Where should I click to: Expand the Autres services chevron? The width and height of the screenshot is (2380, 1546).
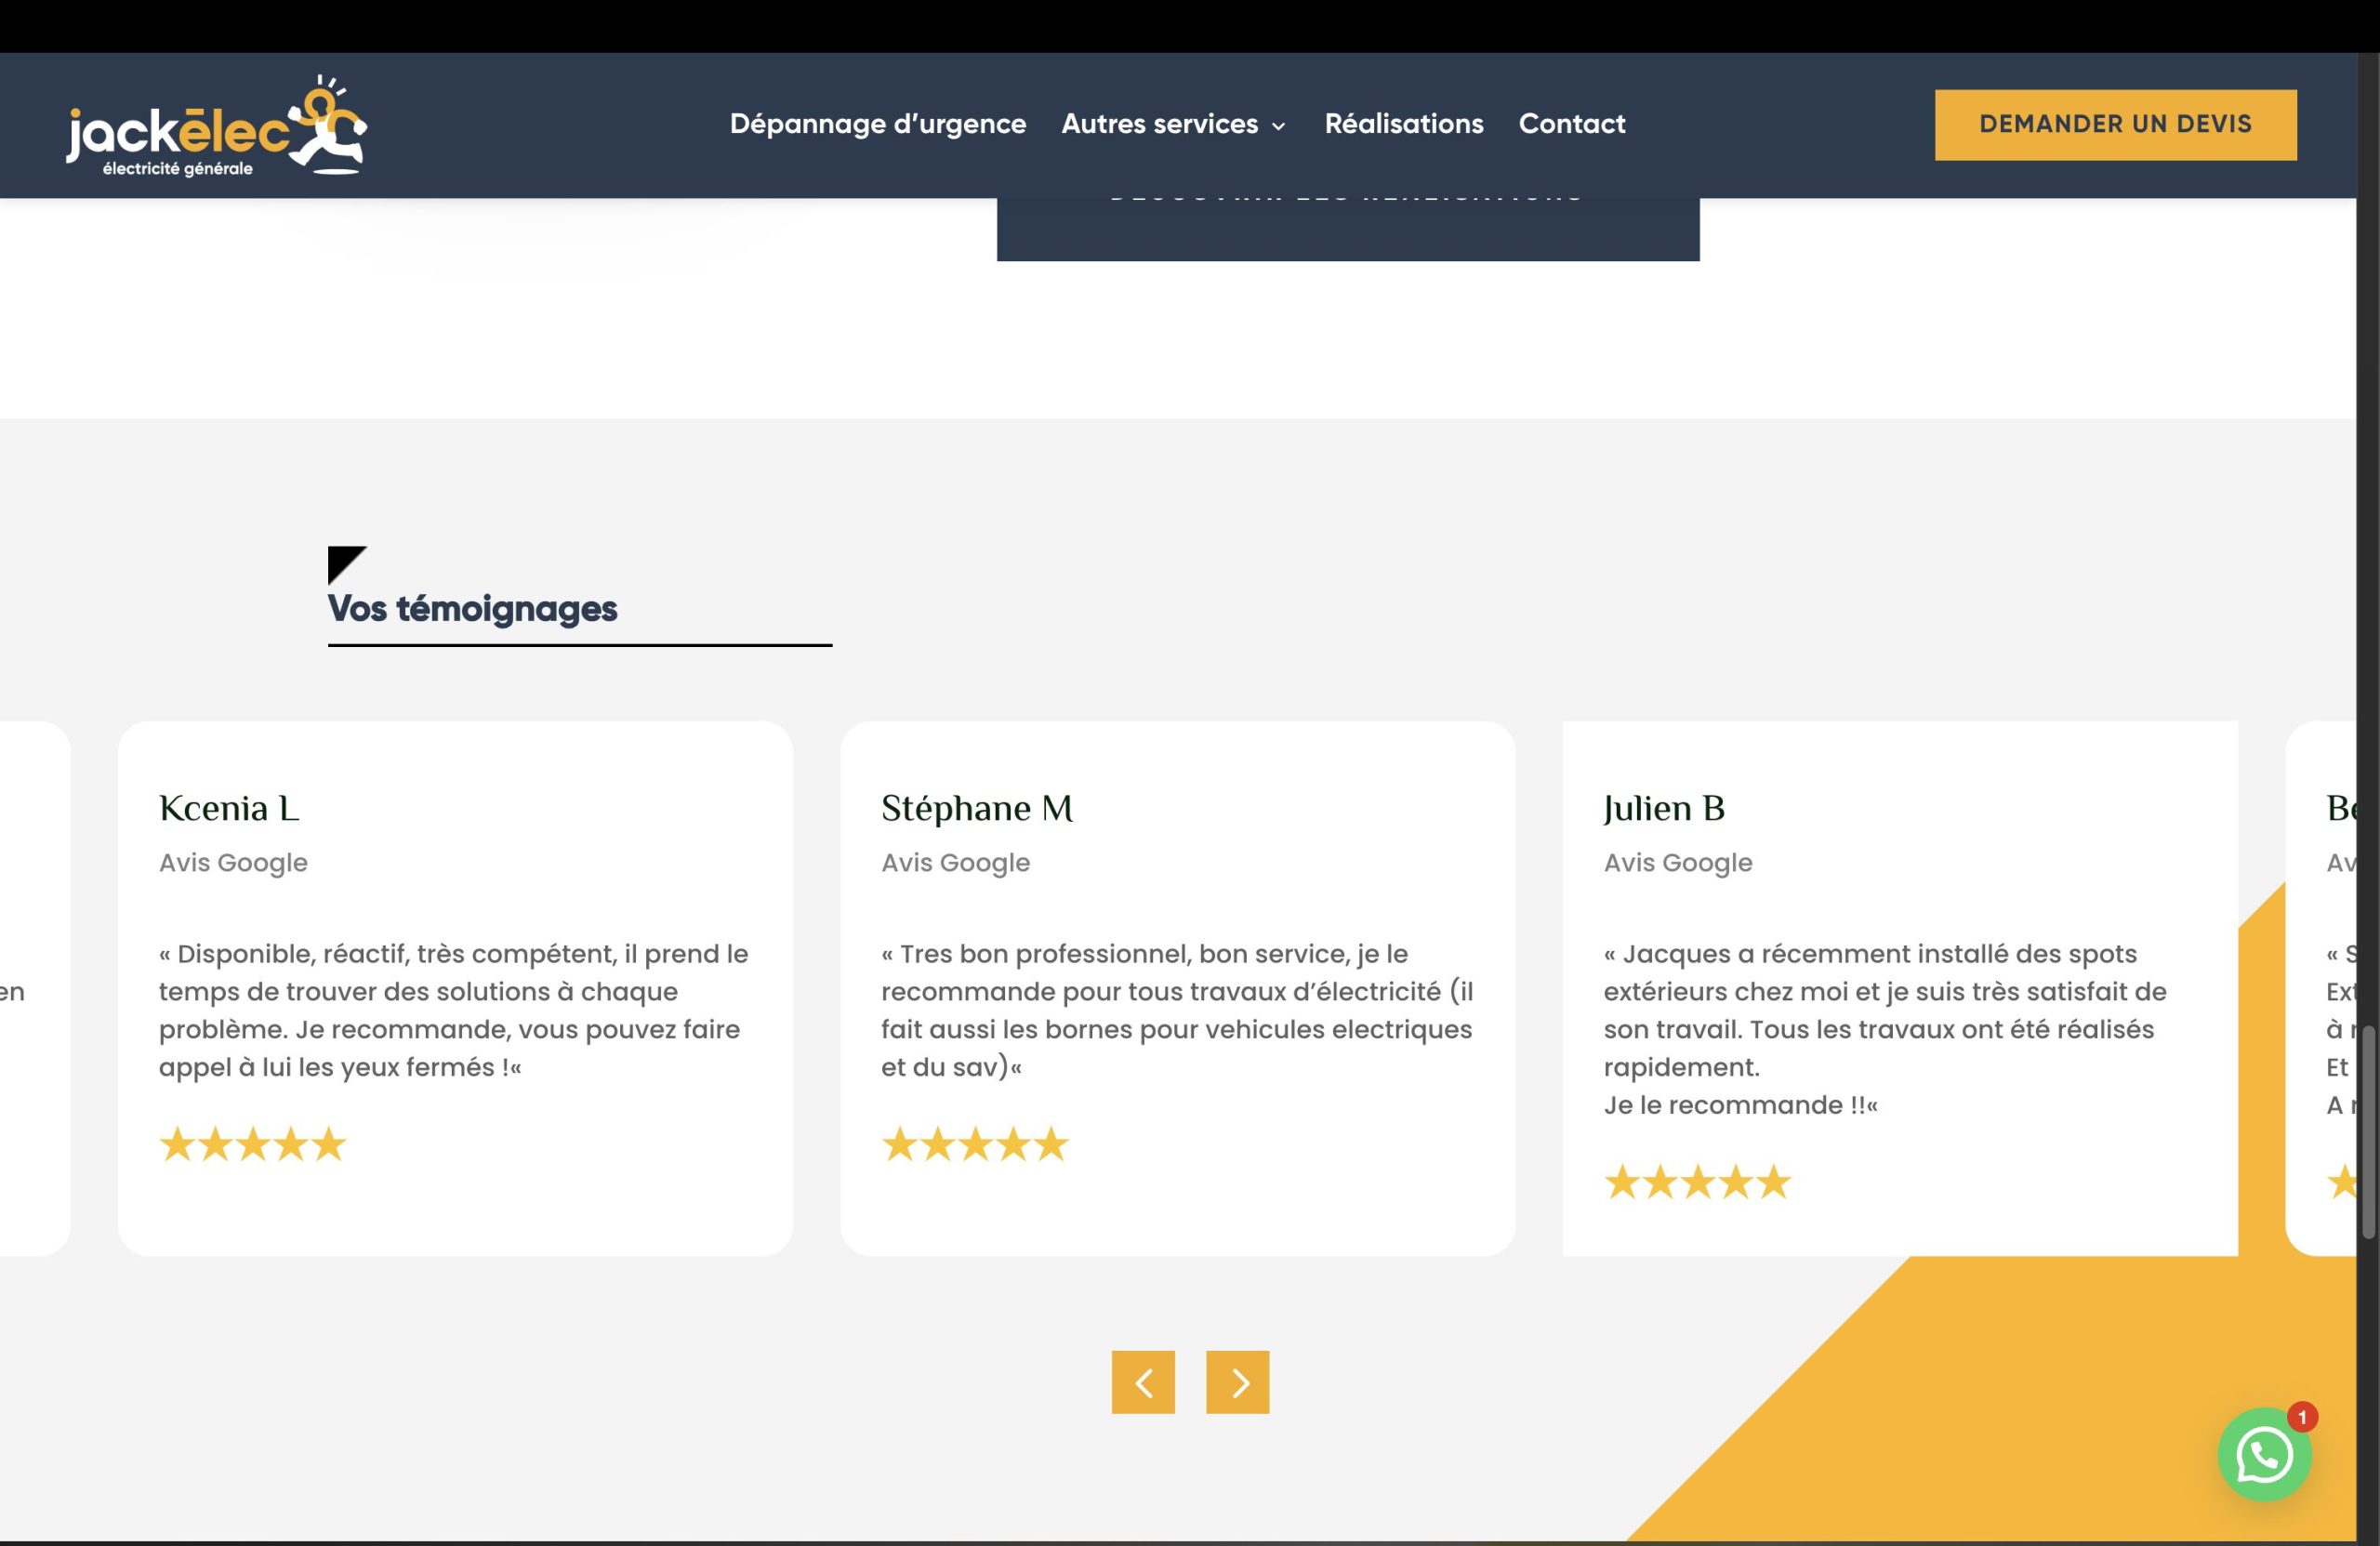[1278, 126]
